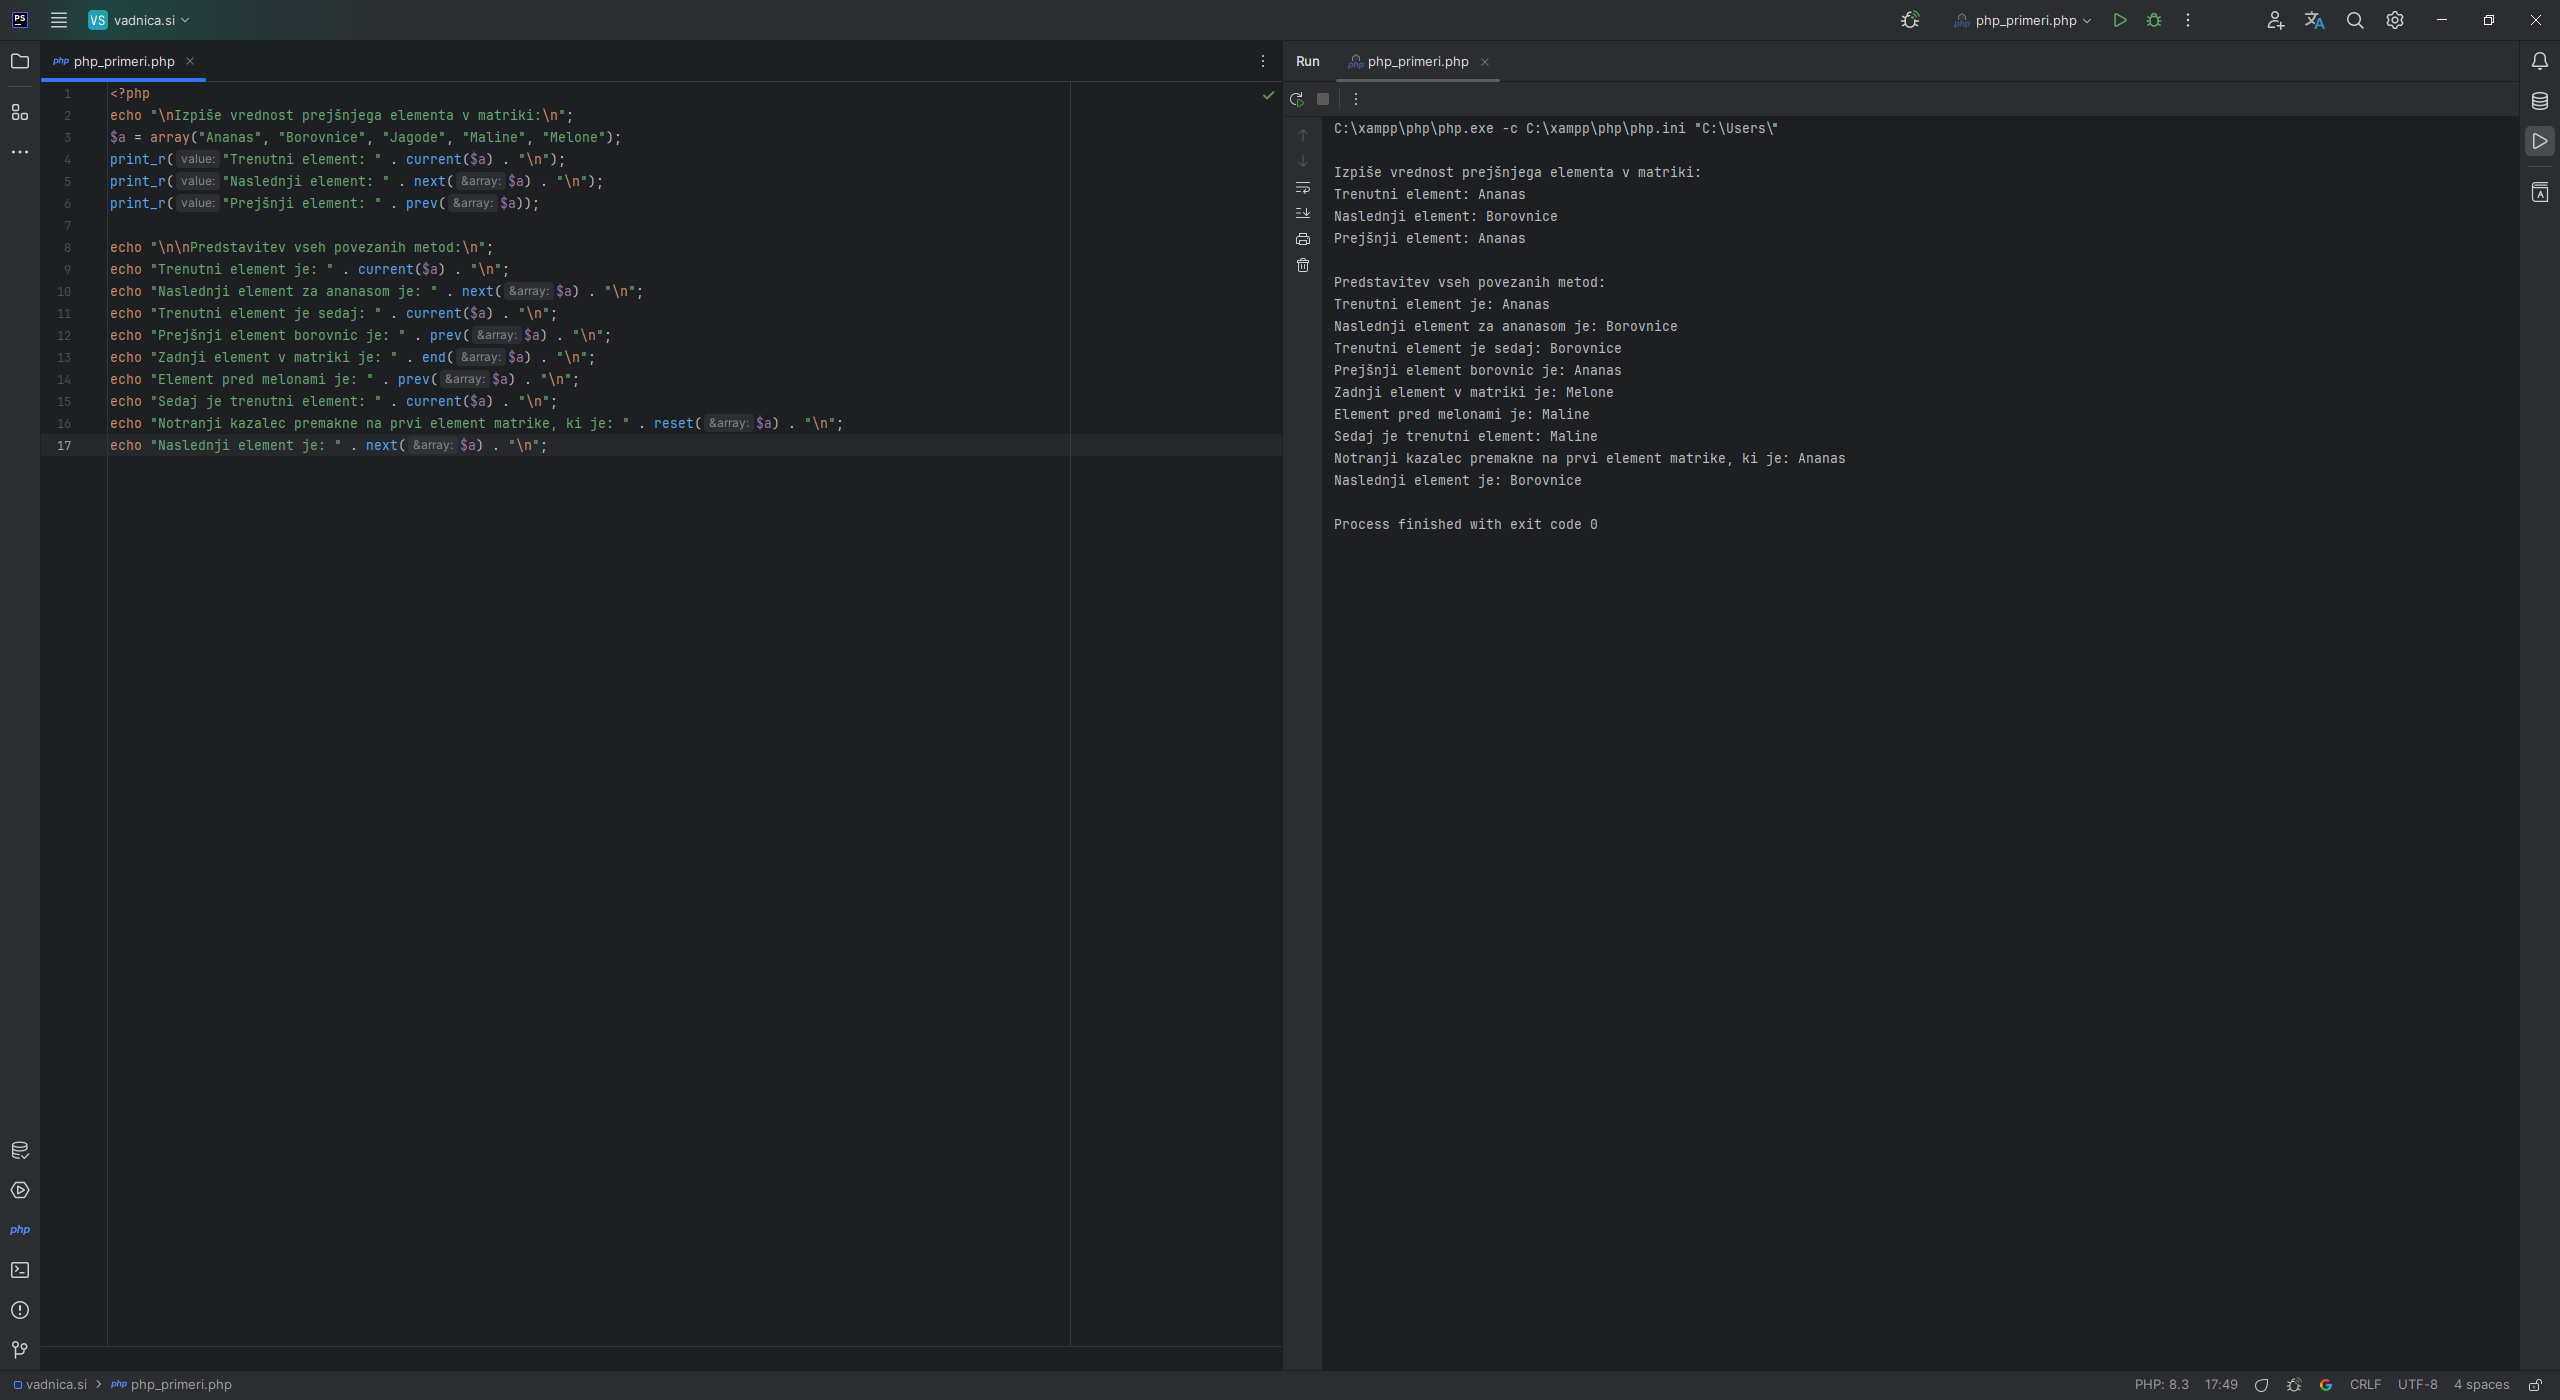This screenshot has height=1400, width=2560.
Task: Click vadnica.si in the breadcrumb bar
Action: click(x=56, y=1385)
